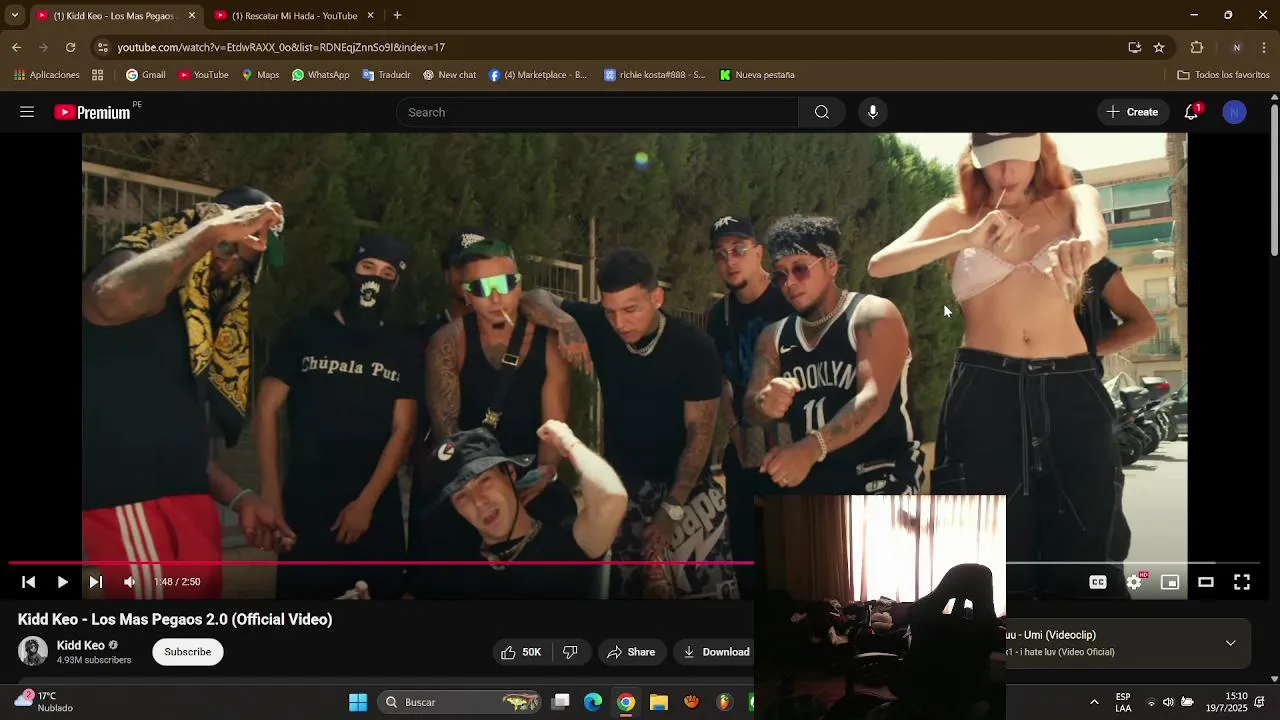Screen dimensions: 1280x720
Task: Click the YouTube search magnifier button
Action: tap(822, 112)
